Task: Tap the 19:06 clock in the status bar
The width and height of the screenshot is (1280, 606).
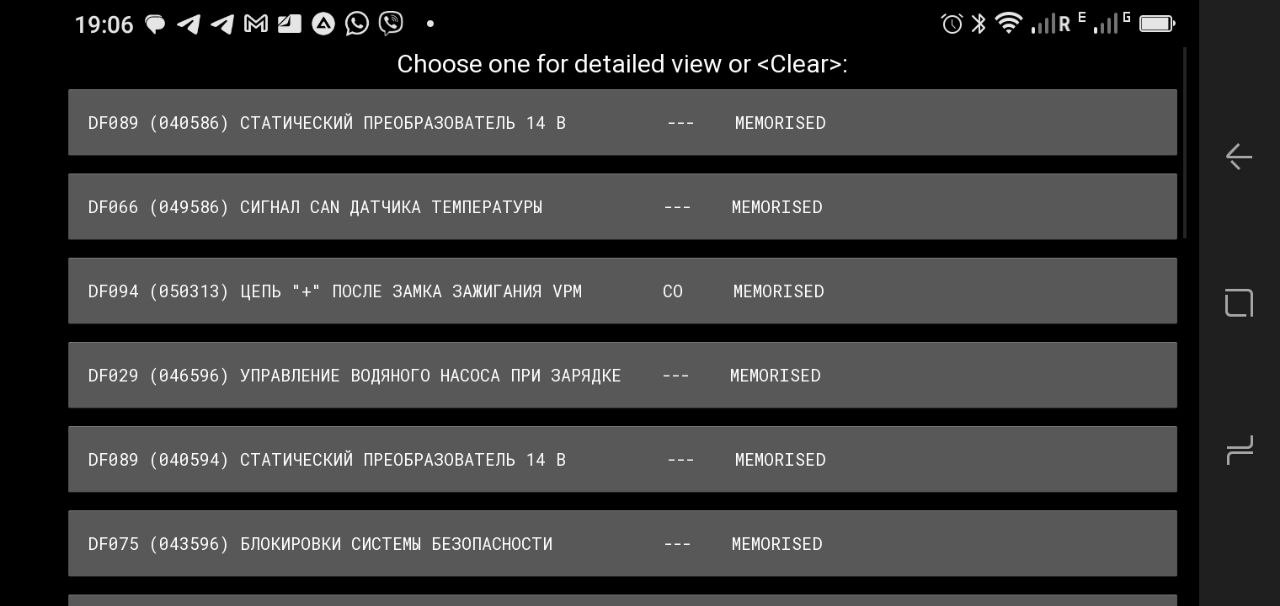Action: (x=104, y=24)
